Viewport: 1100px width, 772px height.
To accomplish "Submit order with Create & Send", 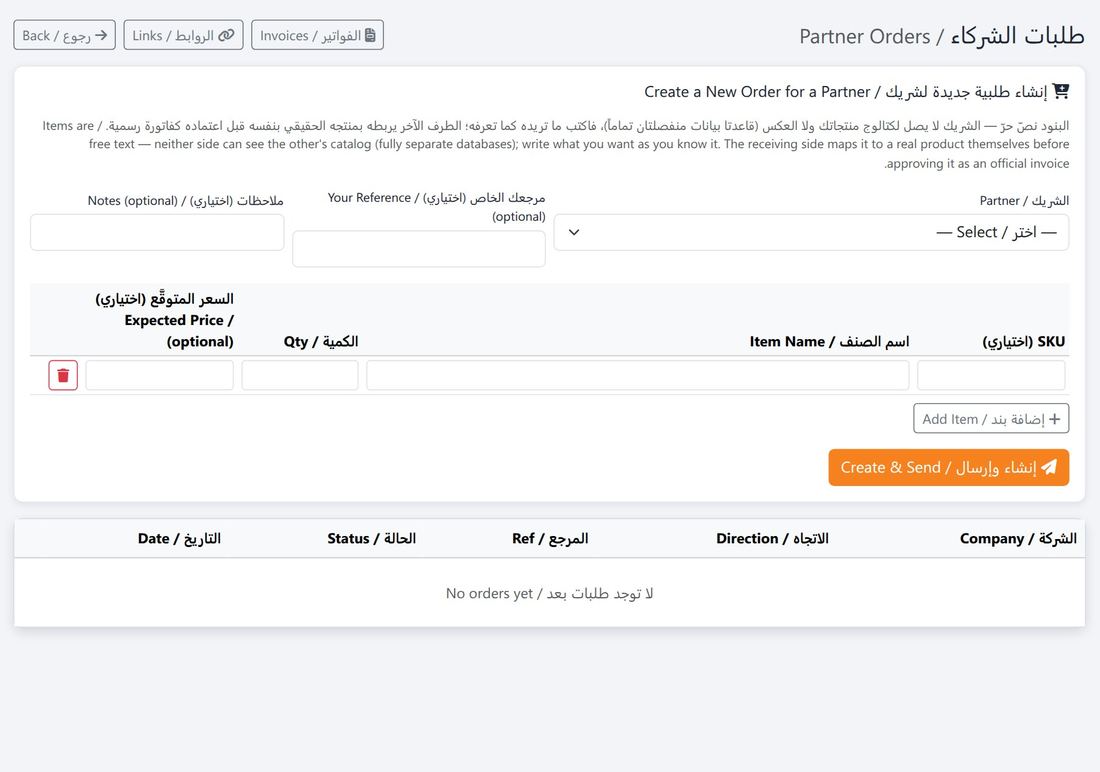I will (x=948, y=467).
